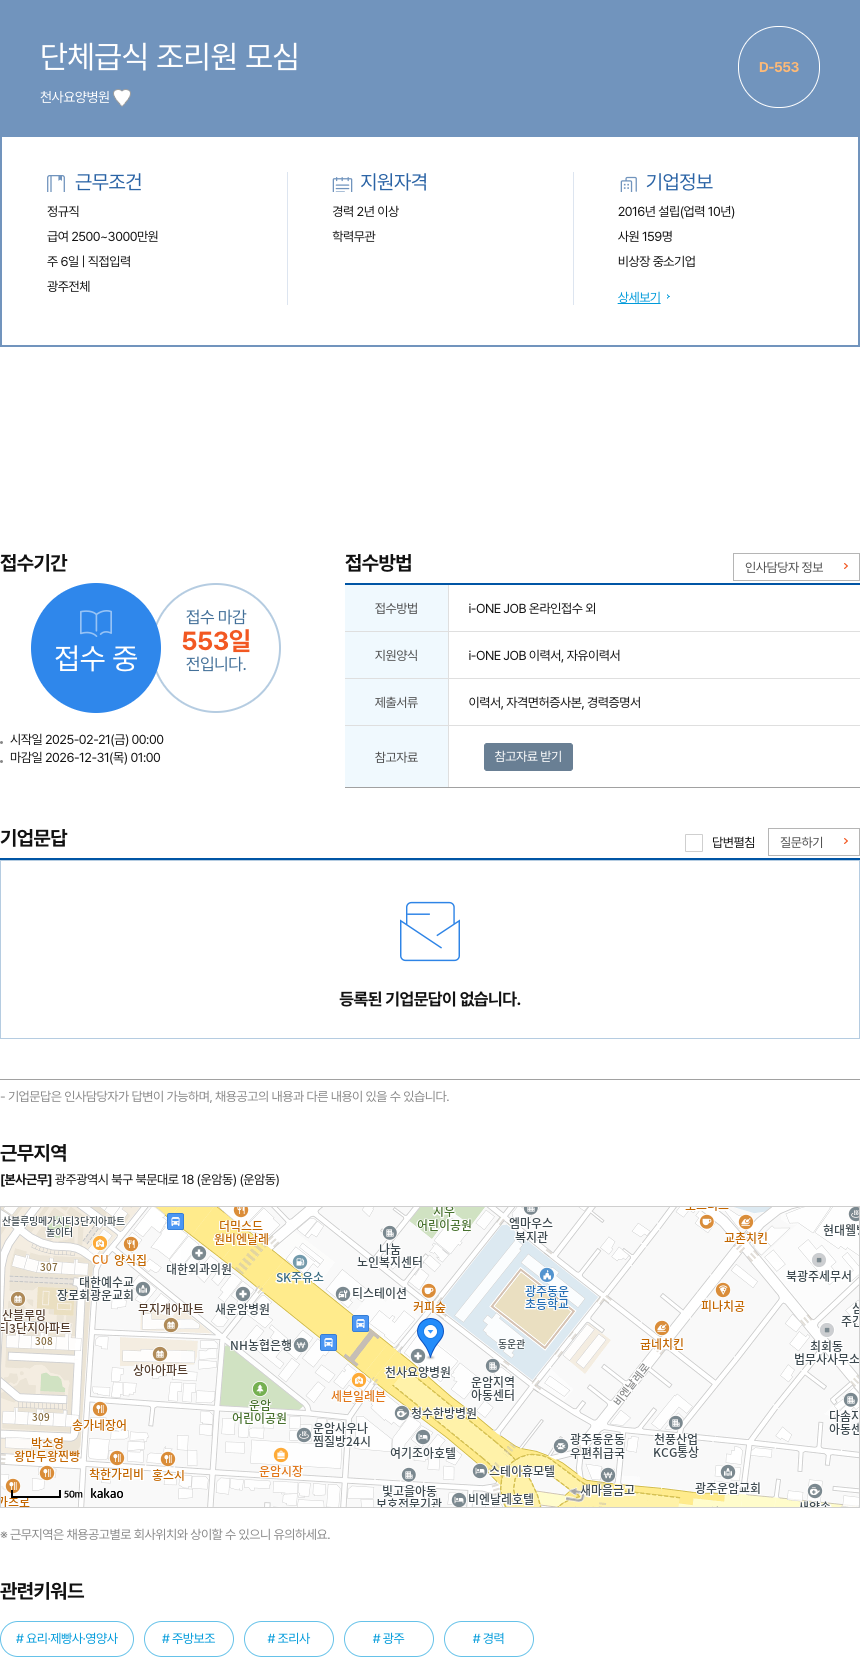Click the 굽네치킨 map marker
This screenshot has height=1658, width=860.
[661, 1328]
